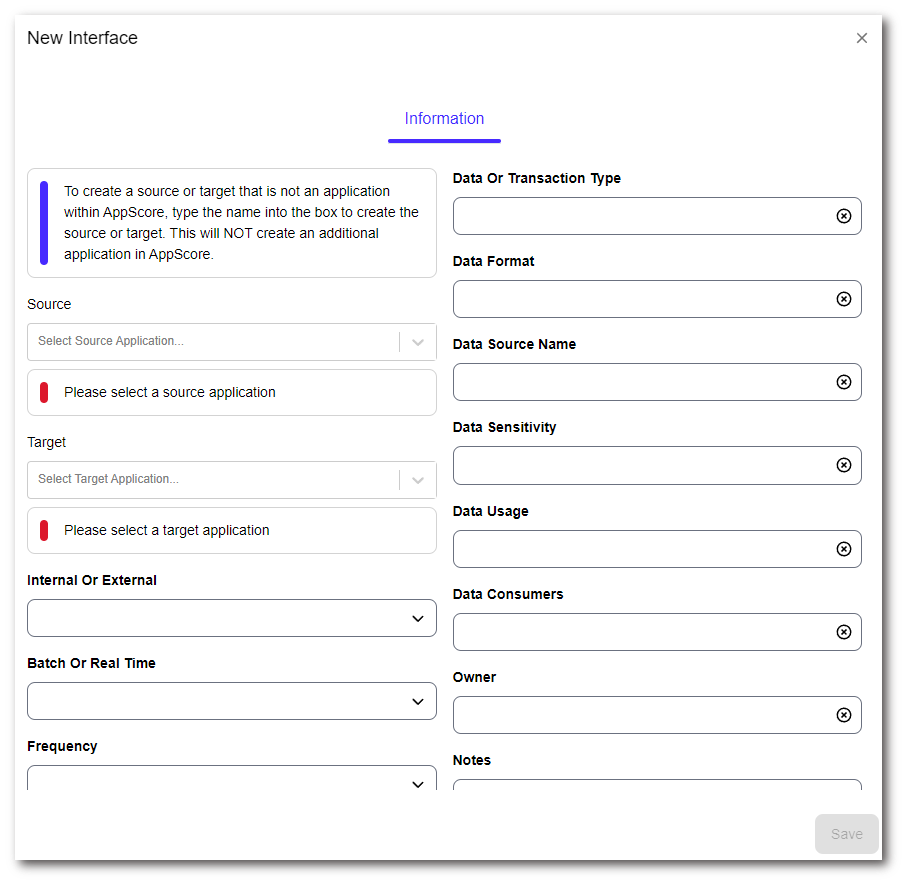Open the Frequency dropdown

point(232,779)
